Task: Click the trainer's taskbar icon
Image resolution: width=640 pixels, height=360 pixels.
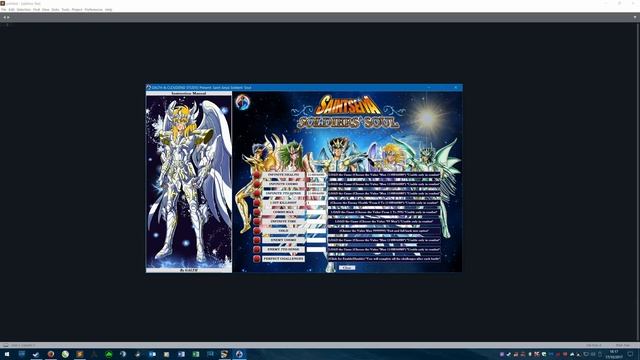Action: (240, 354)
